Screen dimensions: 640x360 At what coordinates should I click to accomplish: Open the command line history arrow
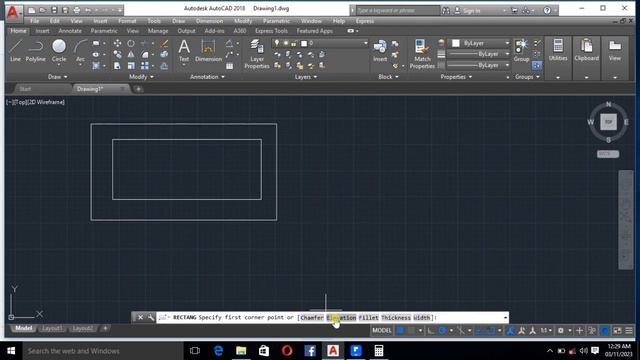(505, 317)
